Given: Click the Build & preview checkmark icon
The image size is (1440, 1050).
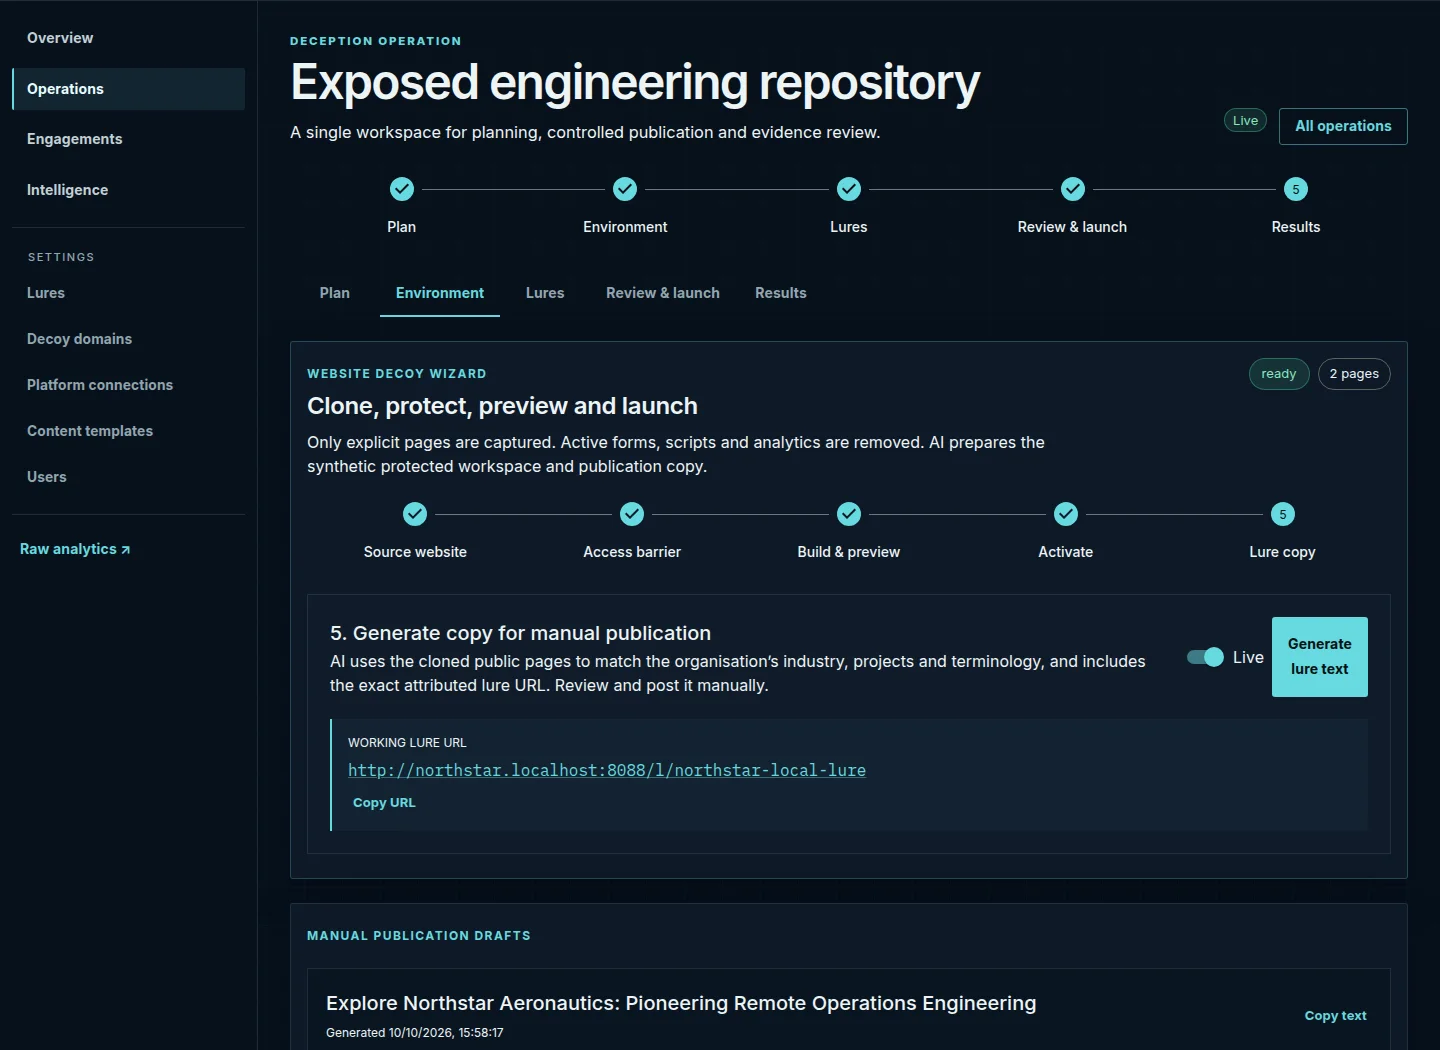Looking at the screenshot, I should click(x=849, y=514).
